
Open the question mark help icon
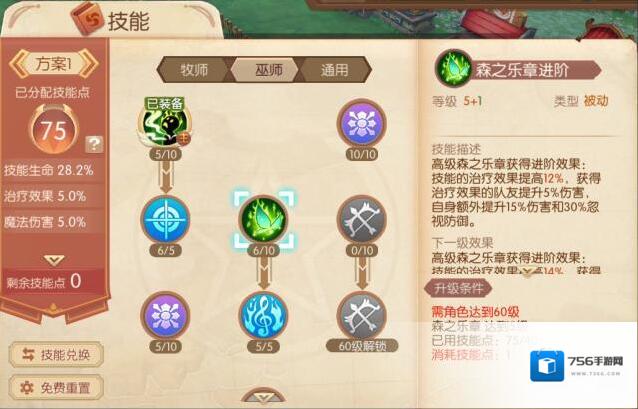(x=94, y=144)
